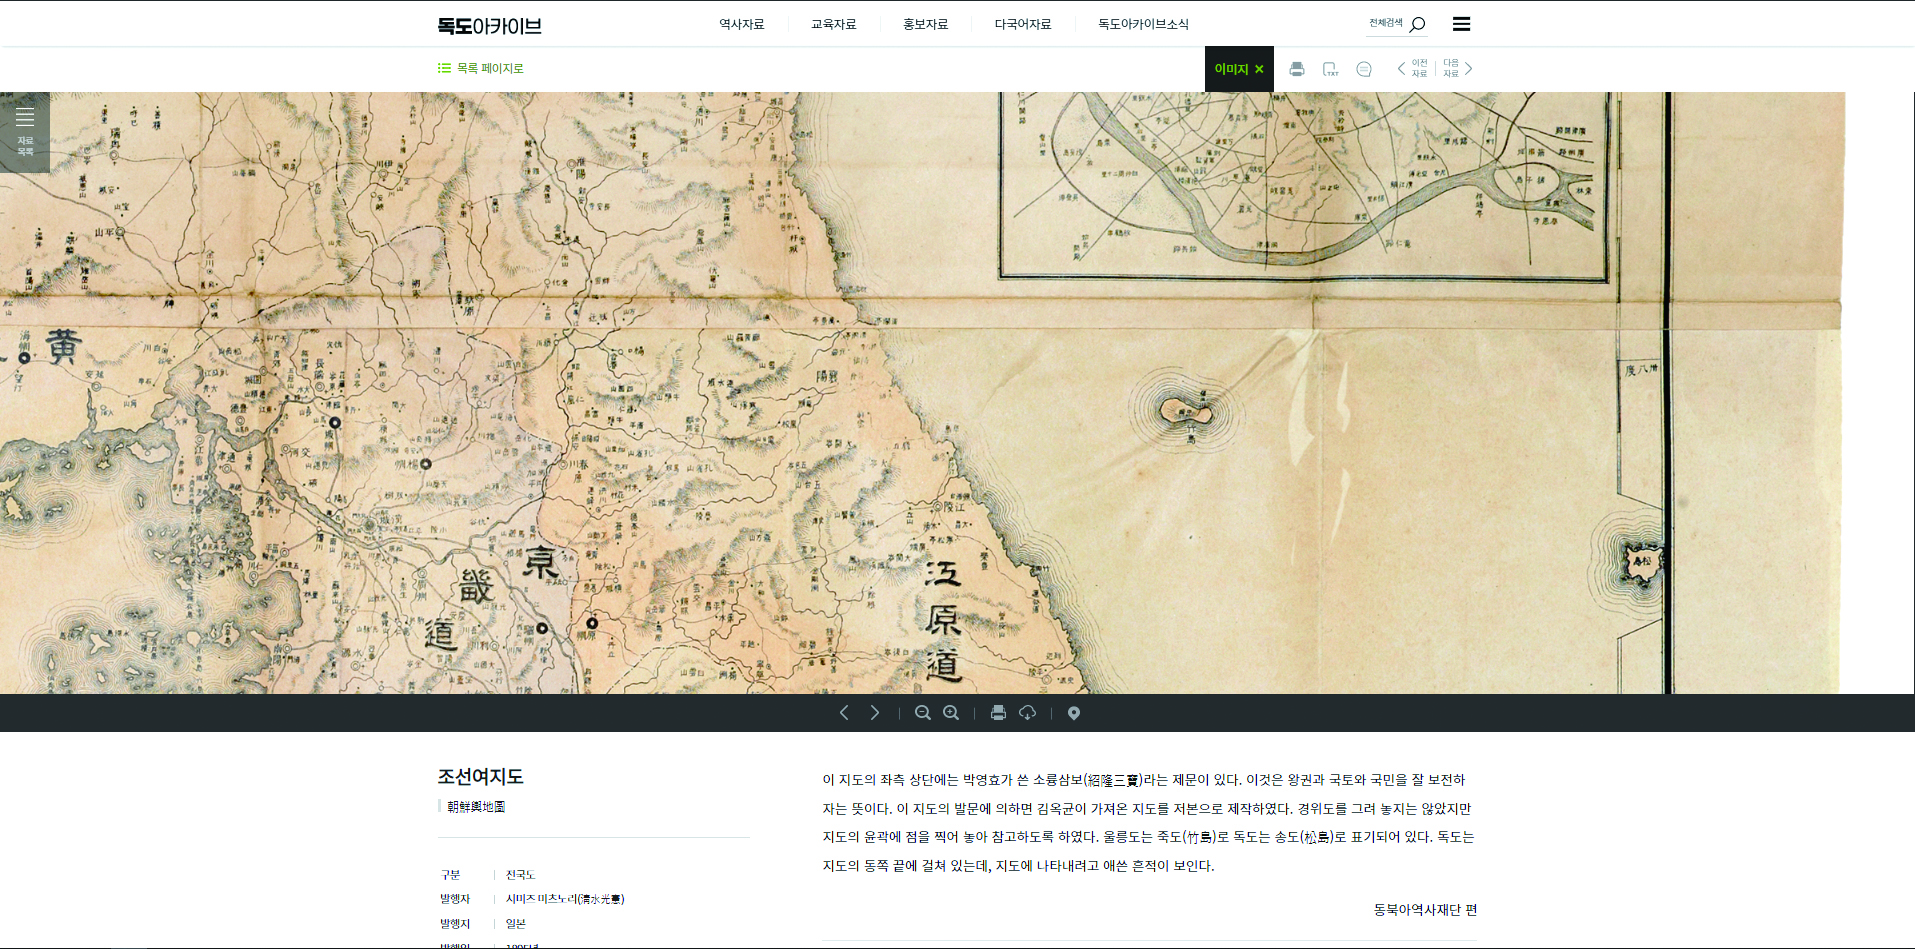Open the 독도아카이브 home logo
The width and height of the screenshot is (1915, 949).
[x=489, y=25]
